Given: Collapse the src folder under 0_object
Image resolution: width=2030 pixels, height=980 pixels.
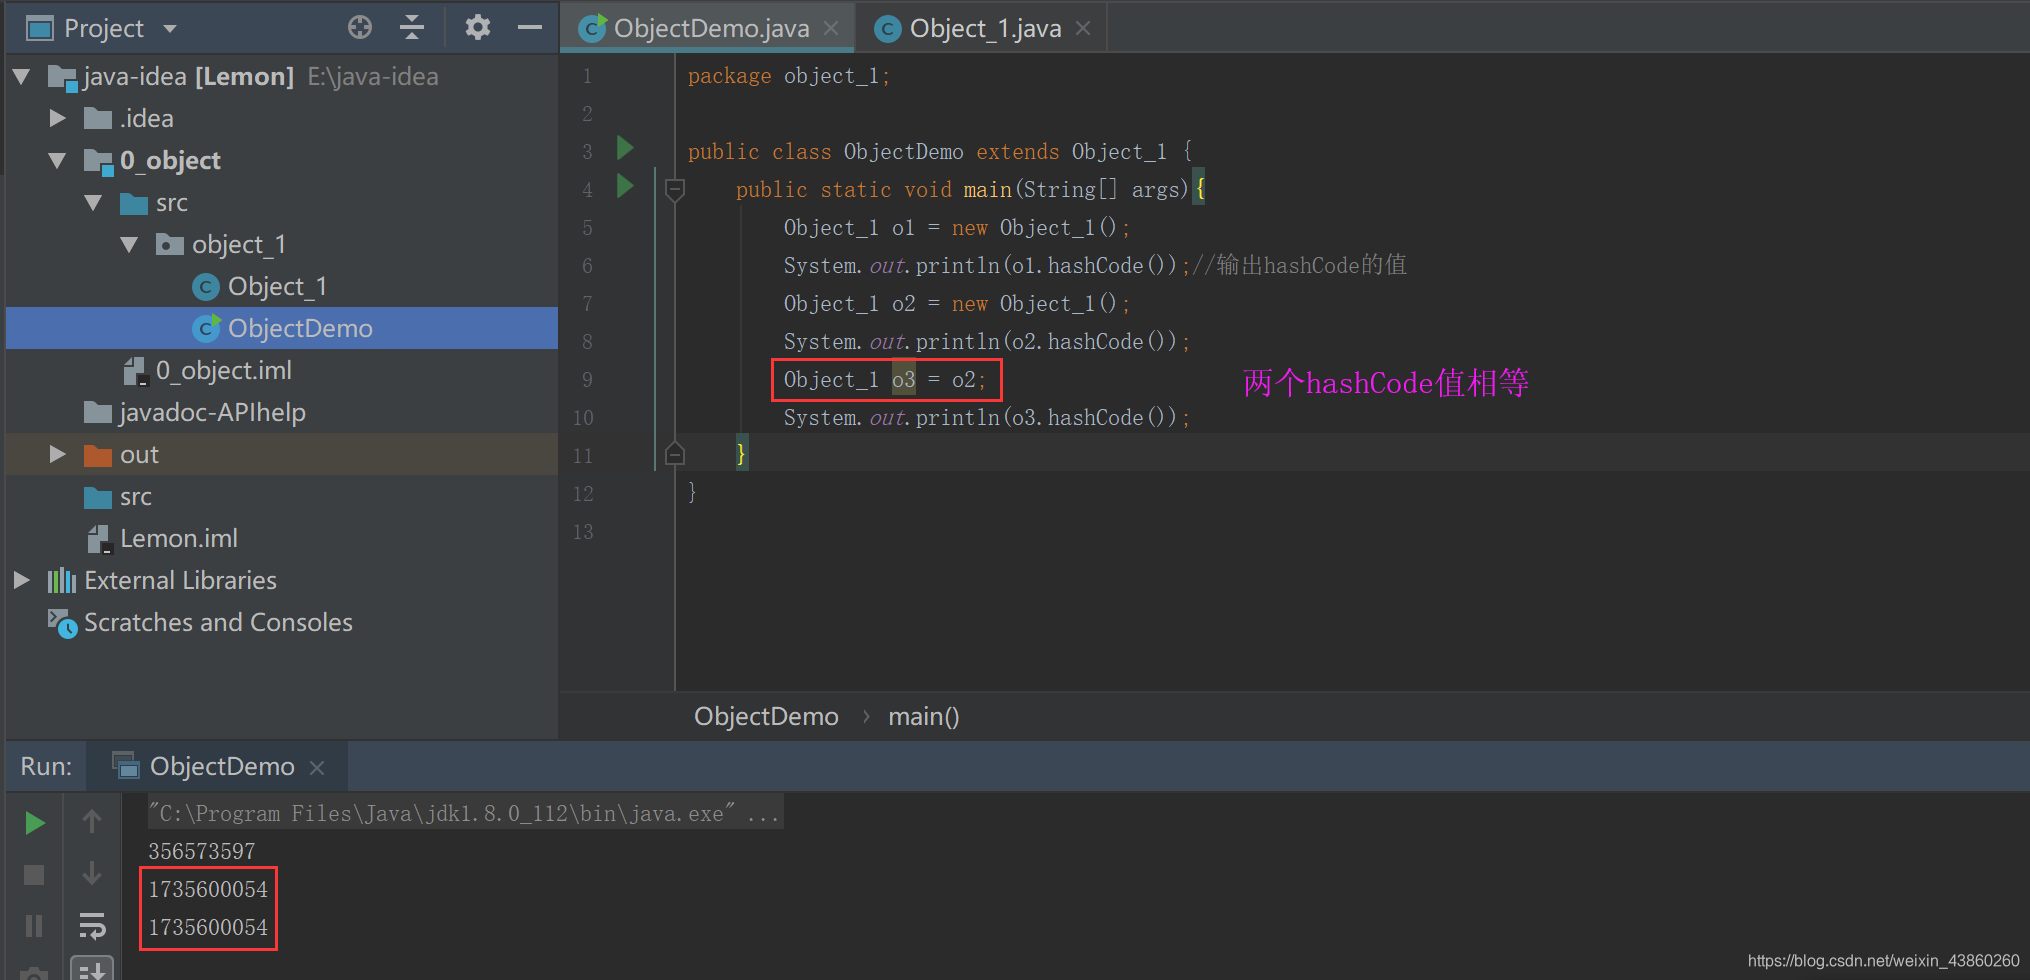Looking at the screenshot, I should click(x=94, y=203).
